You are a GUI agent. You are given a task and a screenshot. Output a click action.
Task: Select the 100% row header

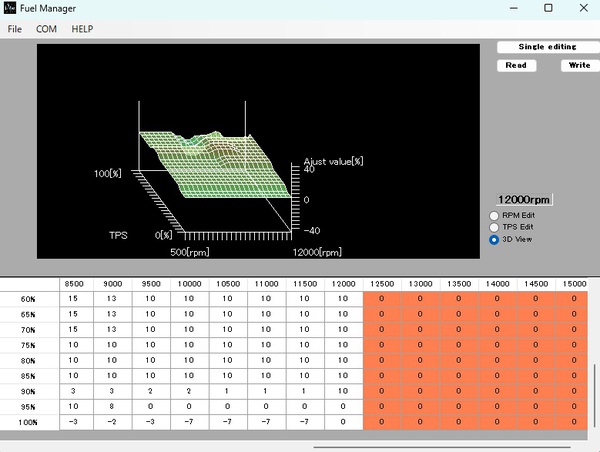click(29, 423)
